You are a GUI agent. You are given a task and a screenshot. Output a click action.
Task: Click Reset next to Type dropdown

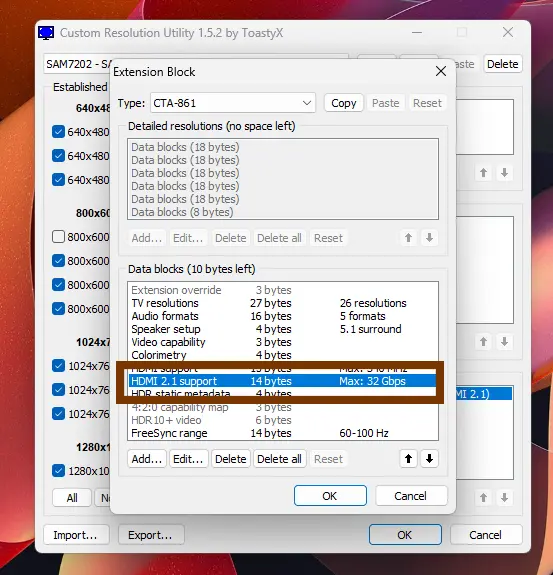(x=427, y=103)
